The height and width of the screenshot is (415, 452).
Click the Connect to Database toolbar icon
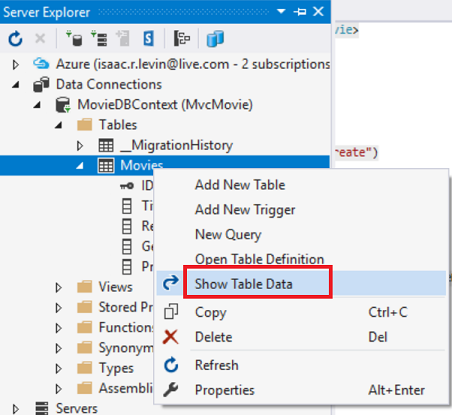pos(74,39)
